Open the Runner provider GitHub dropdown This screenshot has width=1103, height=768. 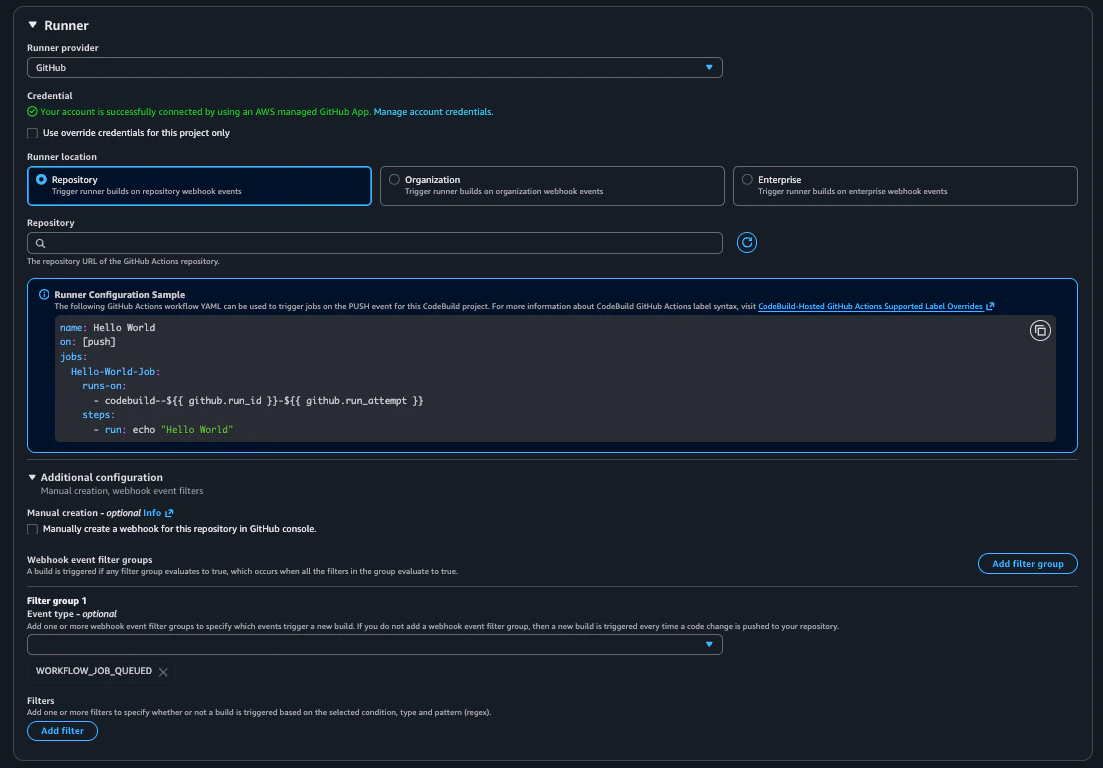374,68
